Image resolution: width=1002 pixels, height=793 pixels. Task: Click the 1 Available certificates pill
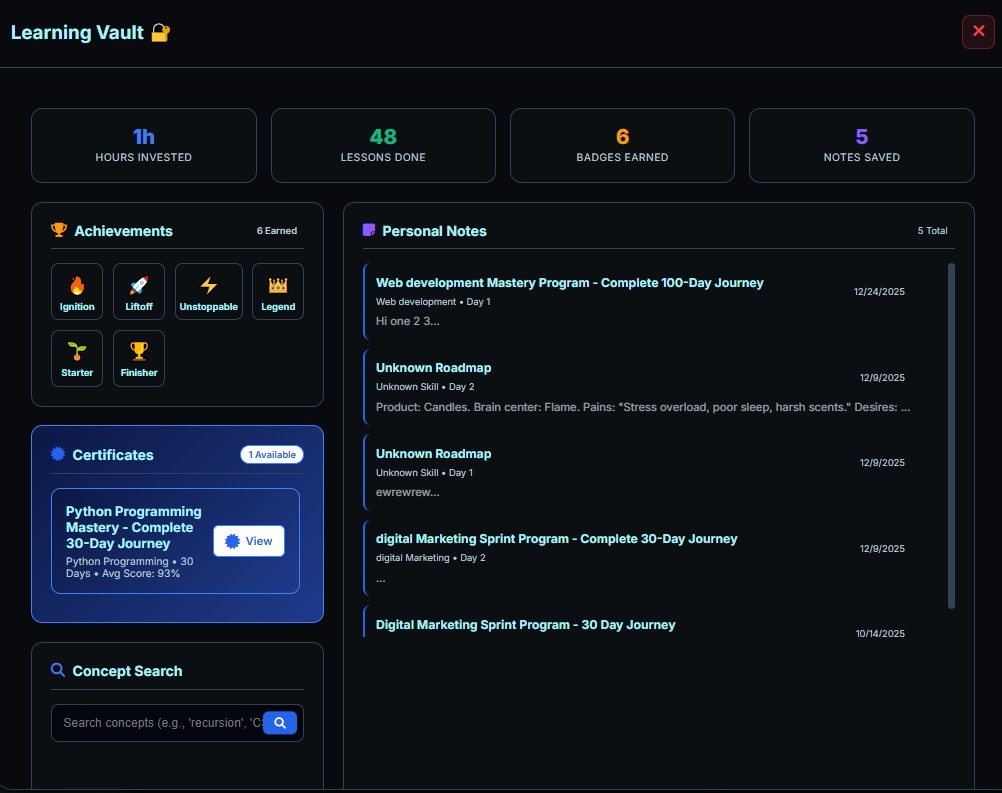(x=272, y=454)
